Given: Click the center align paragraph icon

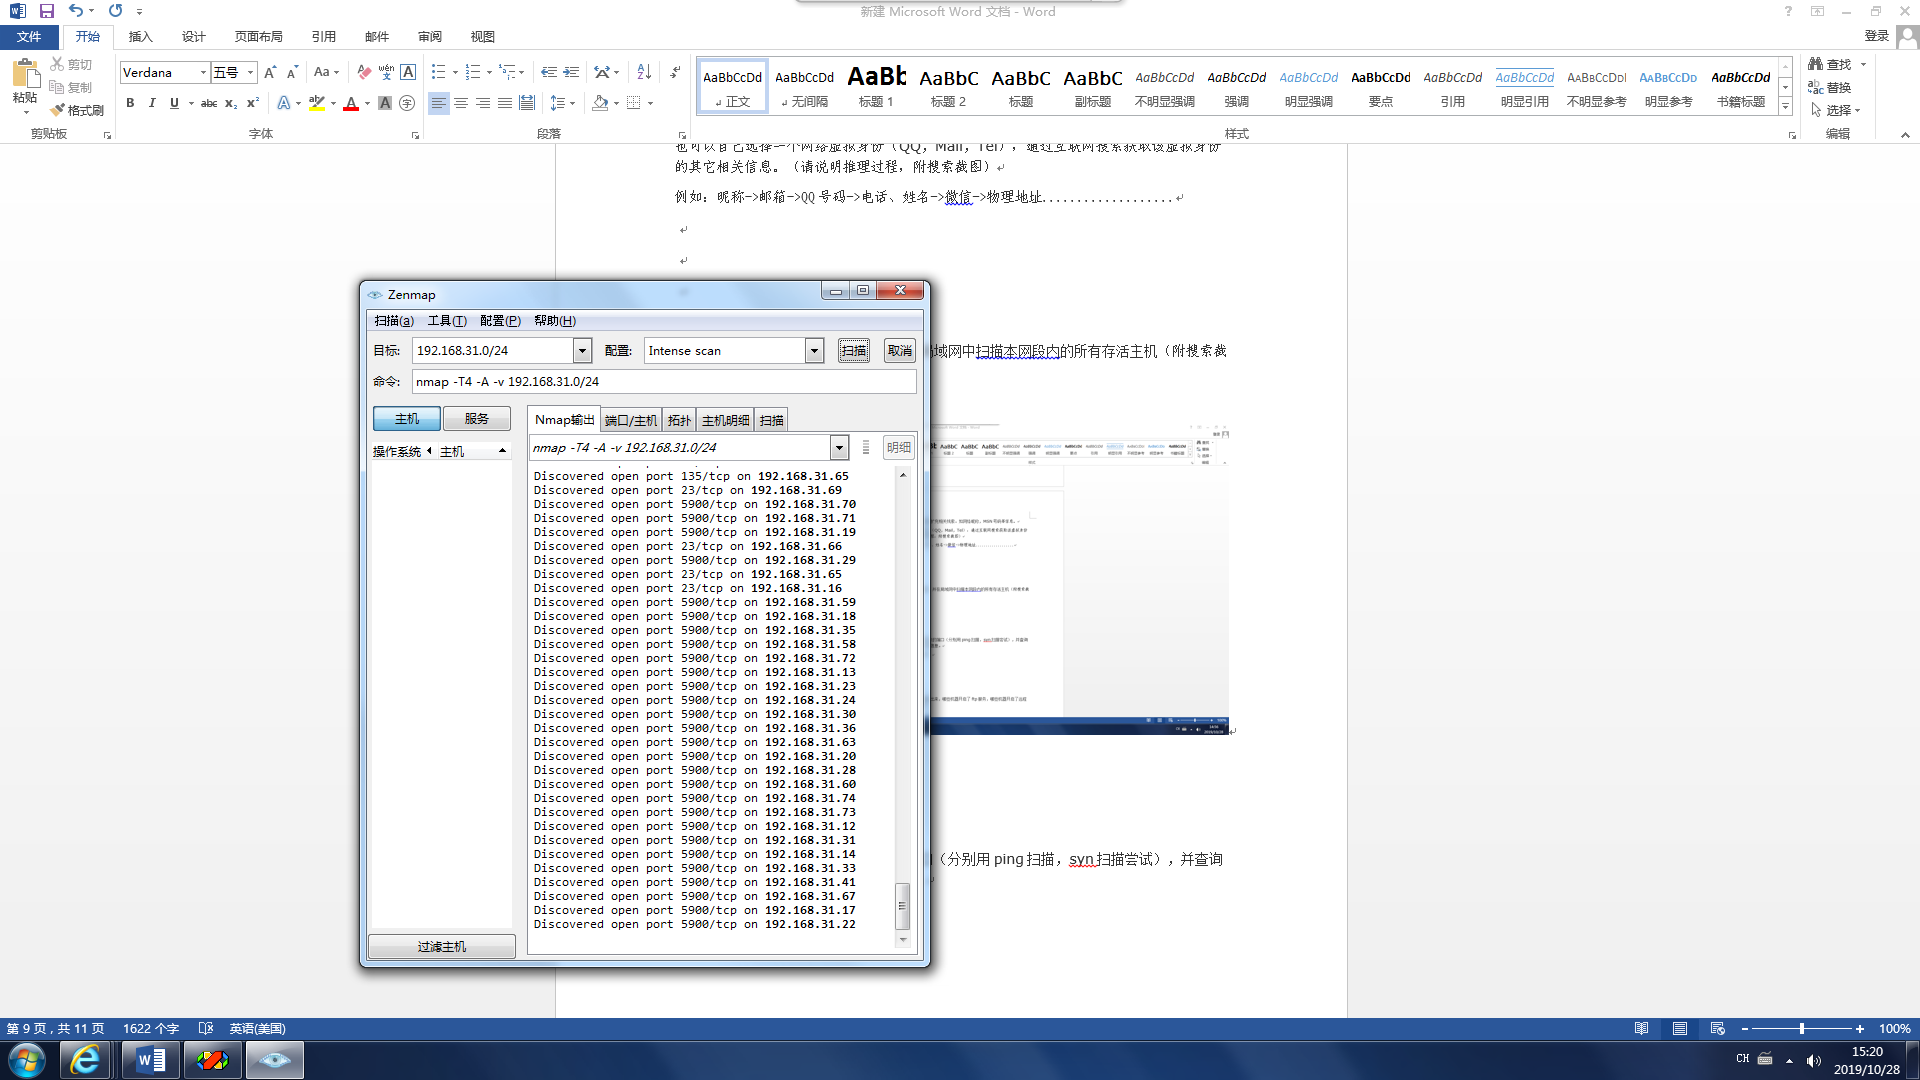Looking at the screenshot, I should (x=461, y=103).
